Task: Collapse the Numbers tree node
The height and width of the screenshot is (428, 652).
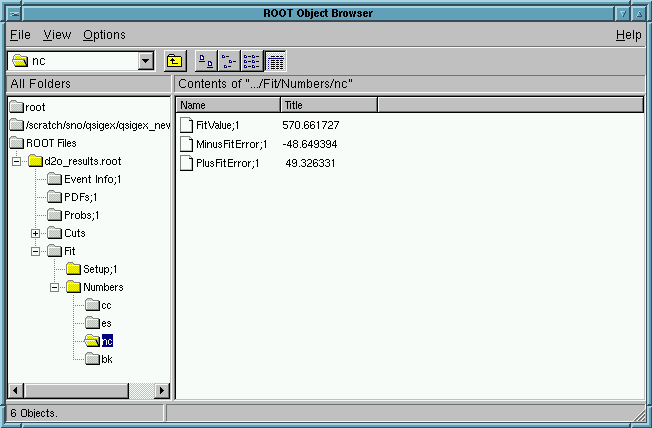Action: (x=54, y=287)
